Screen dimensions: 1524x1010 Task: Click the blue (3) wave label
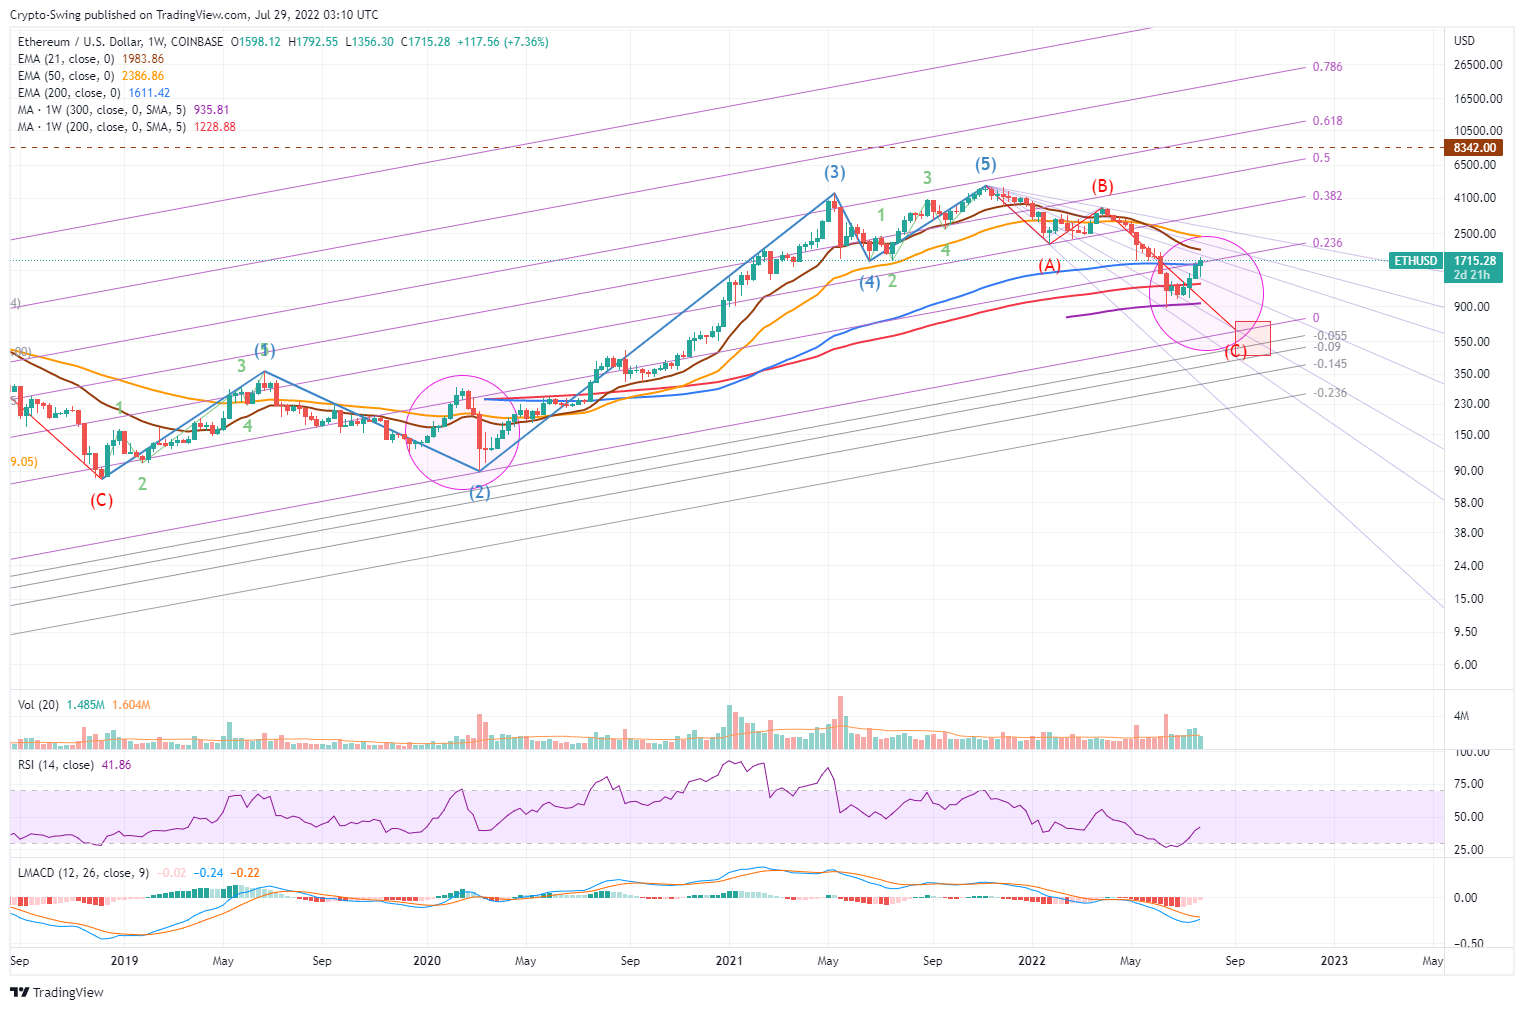click(835, 173)
